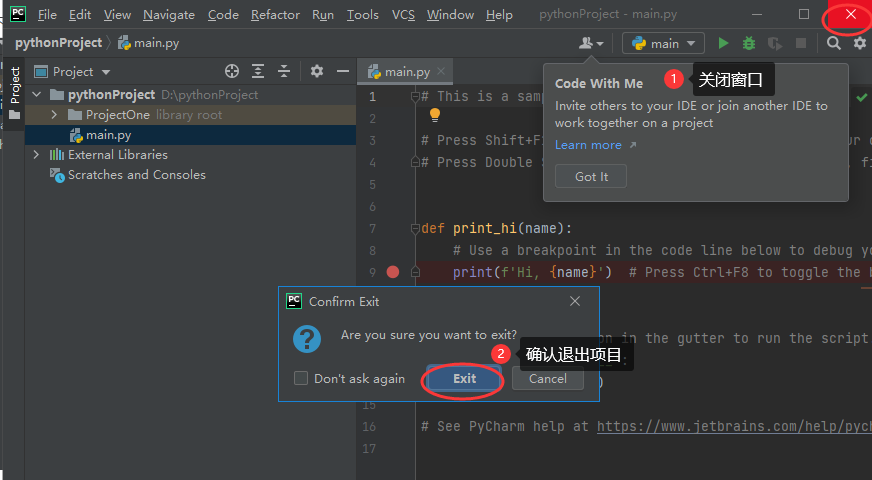This screenshot has height=480, width=872.
Task: Maximize the PyCharm window
Action: [x=804, y=14]
